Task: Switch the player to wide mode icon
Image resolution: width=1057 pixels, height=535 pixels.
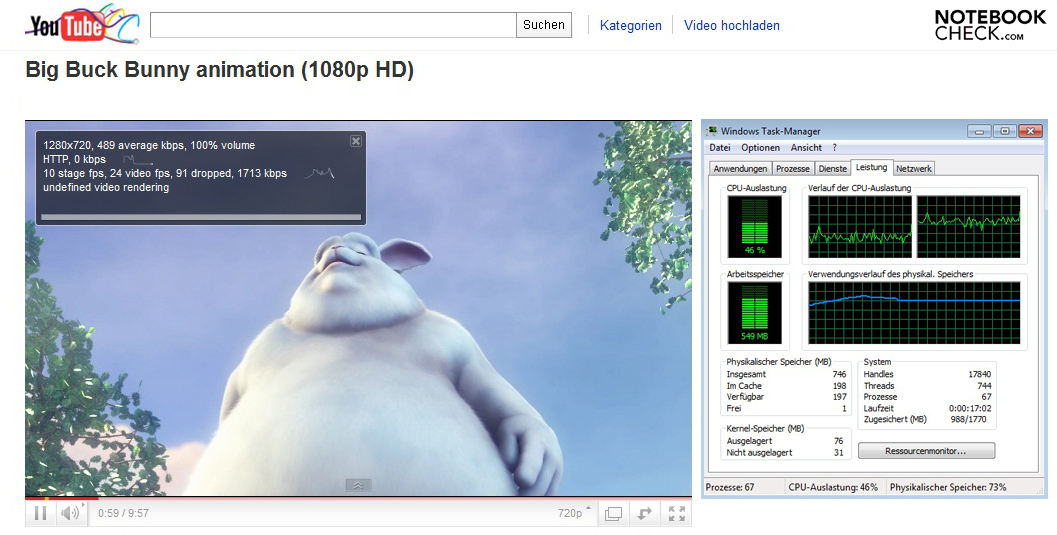Action: coord(613,514)
